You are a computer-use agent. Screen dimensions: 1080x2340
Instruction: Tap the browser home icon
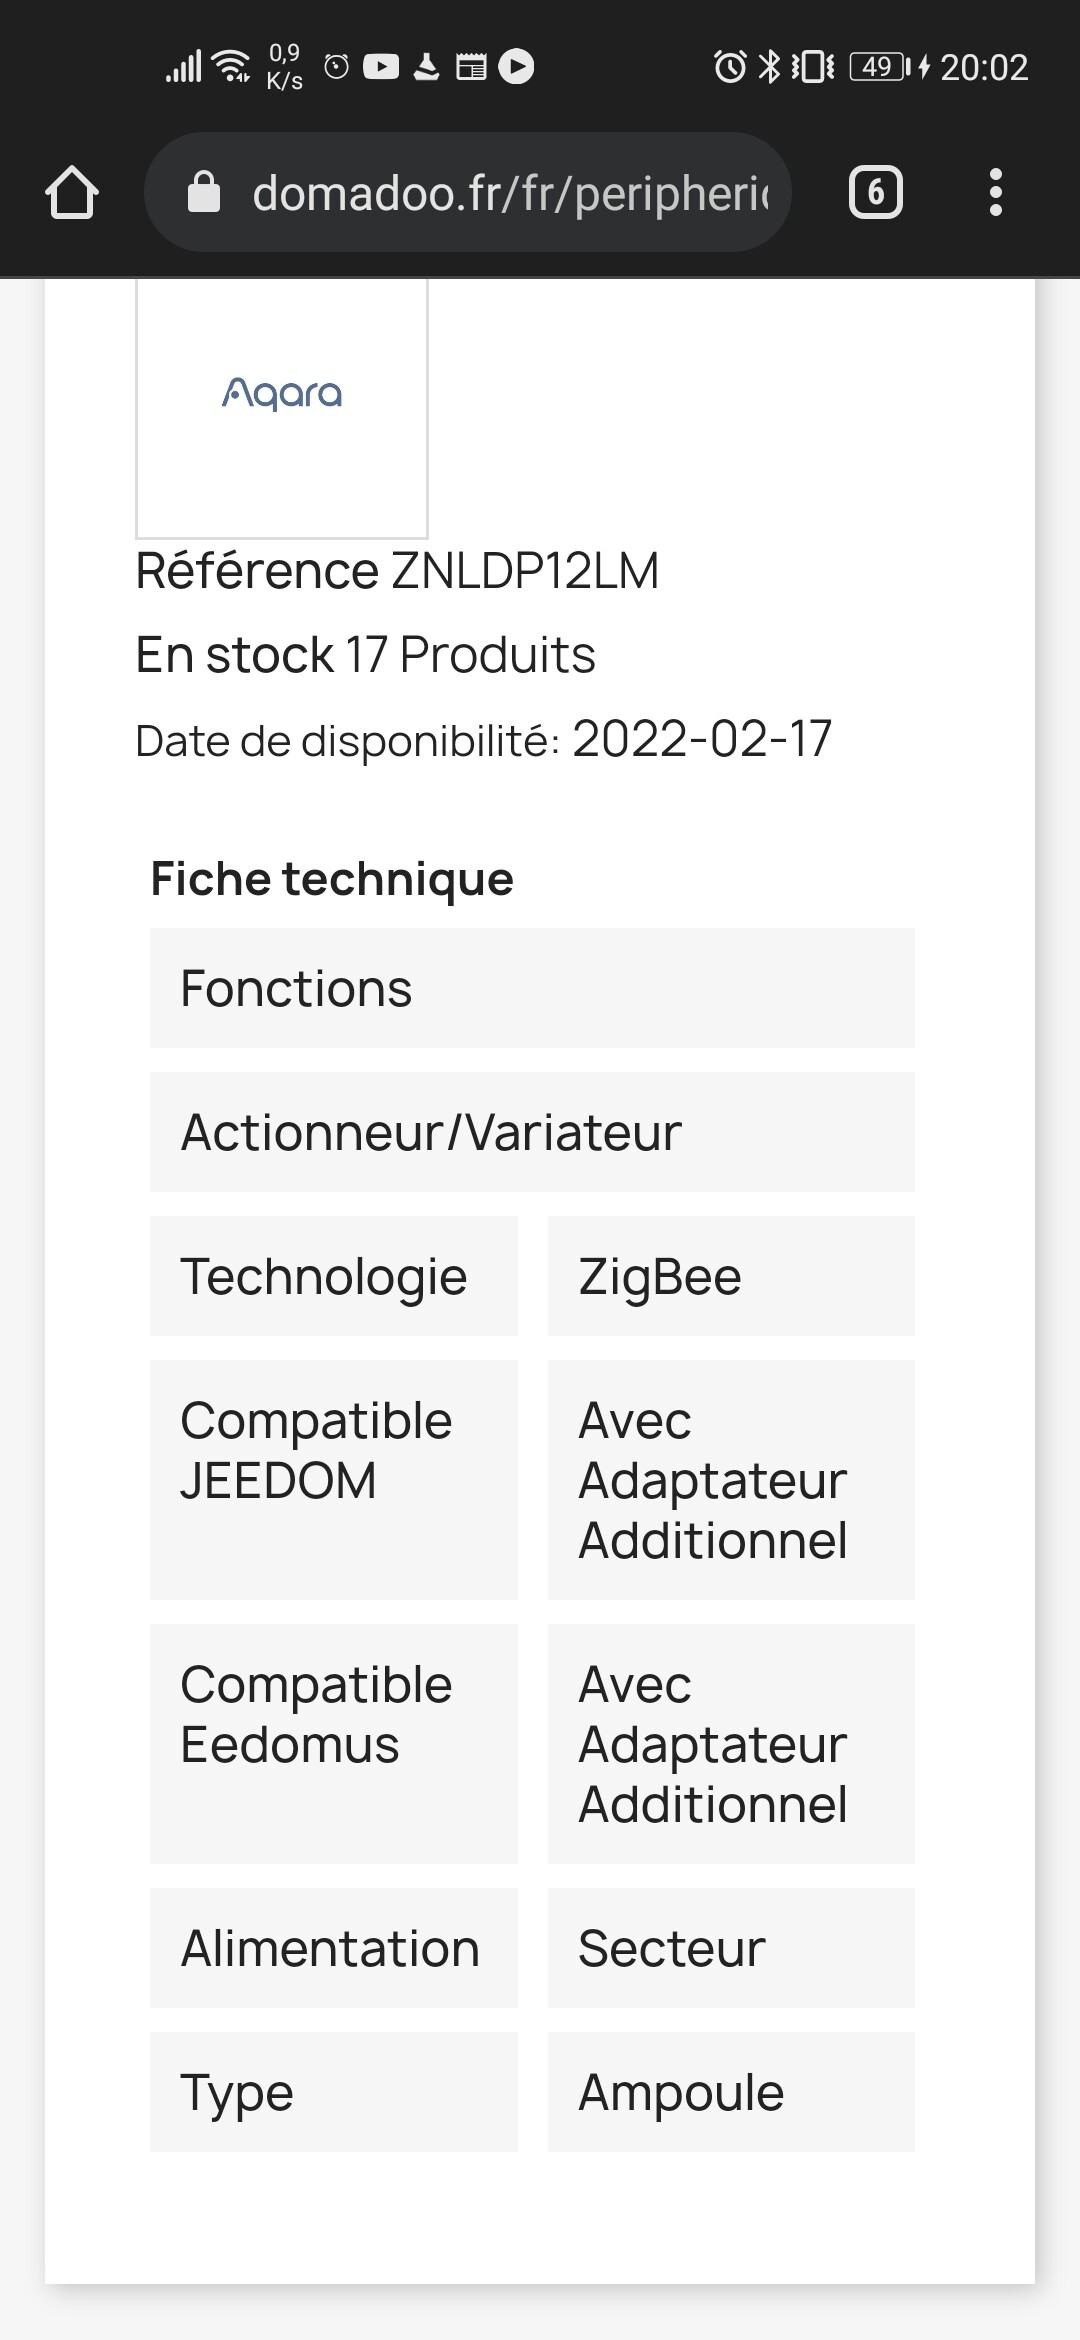tap(72, 192)
